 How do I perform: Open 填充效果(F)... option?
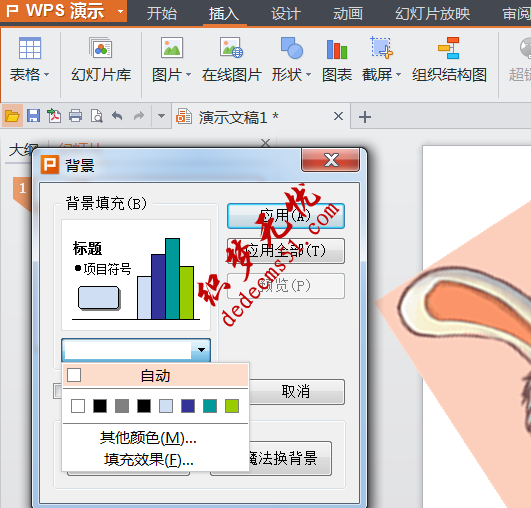pos(149,460)
